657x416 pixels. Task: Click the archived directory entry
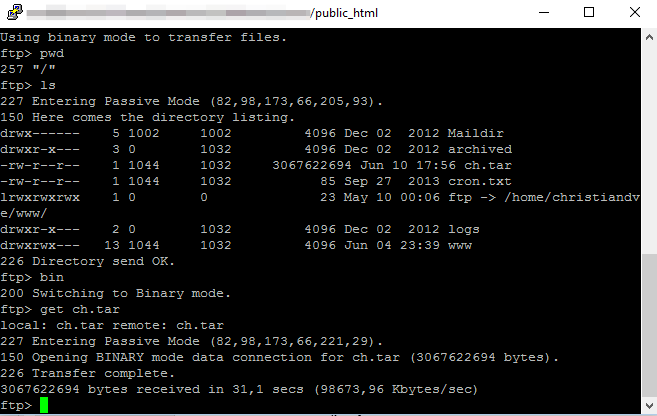(x=480, y=149)
